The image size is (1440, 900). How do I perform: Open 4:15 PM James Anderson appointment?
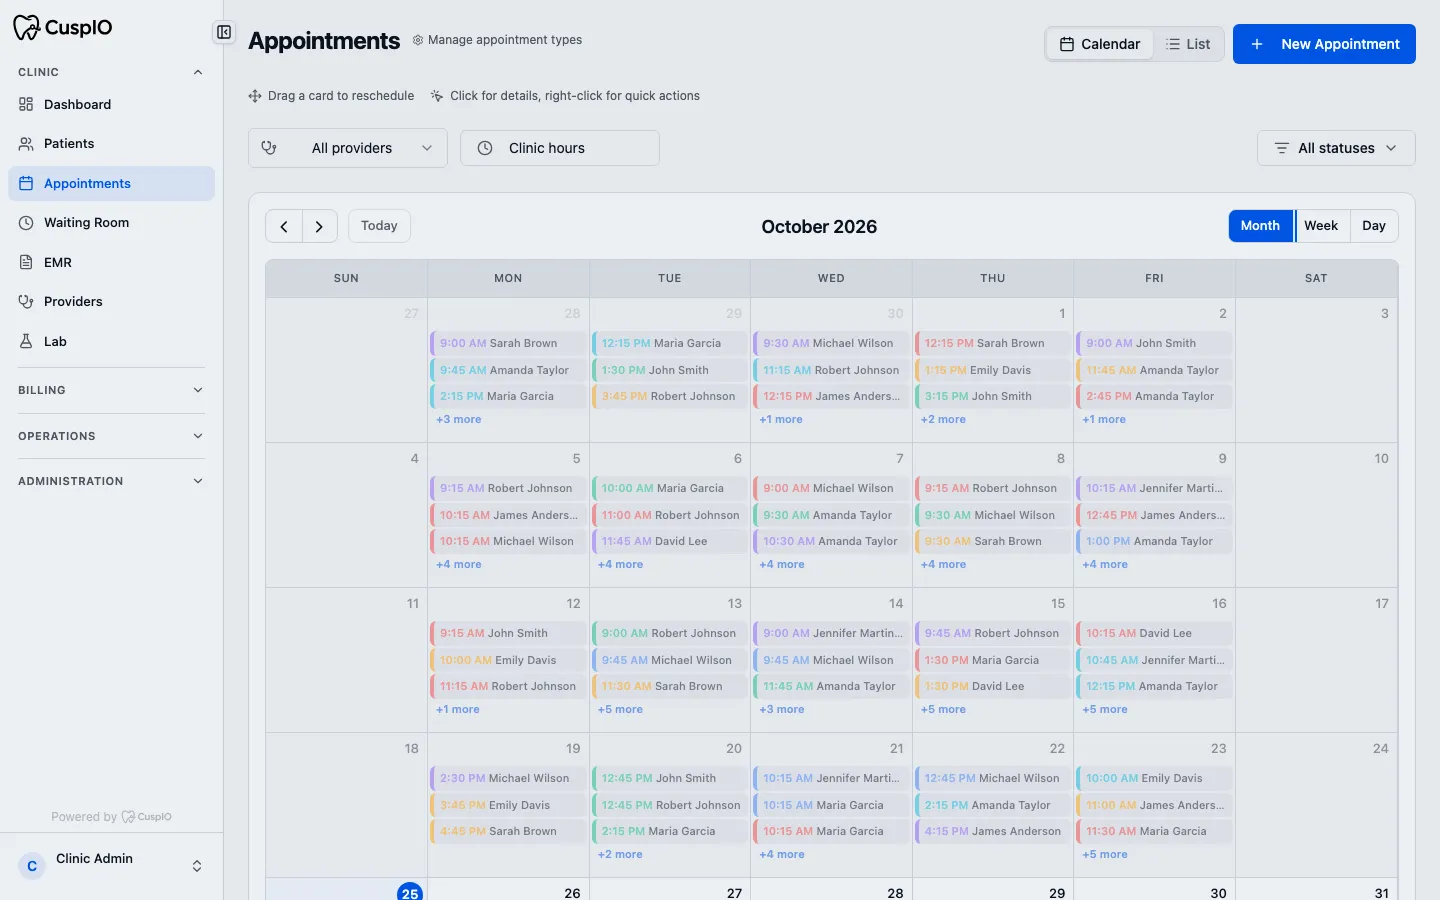click(993, 831)
